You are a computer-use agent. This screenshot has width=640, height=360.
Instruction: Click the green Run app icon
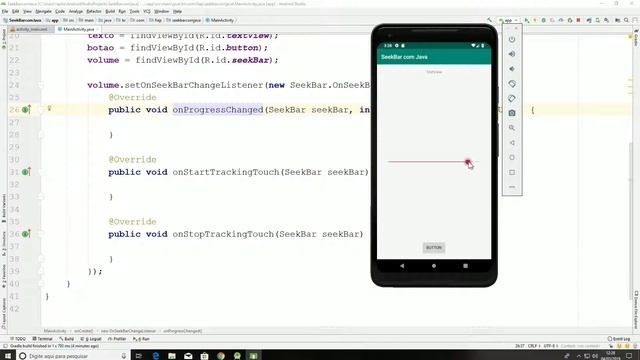527,20
